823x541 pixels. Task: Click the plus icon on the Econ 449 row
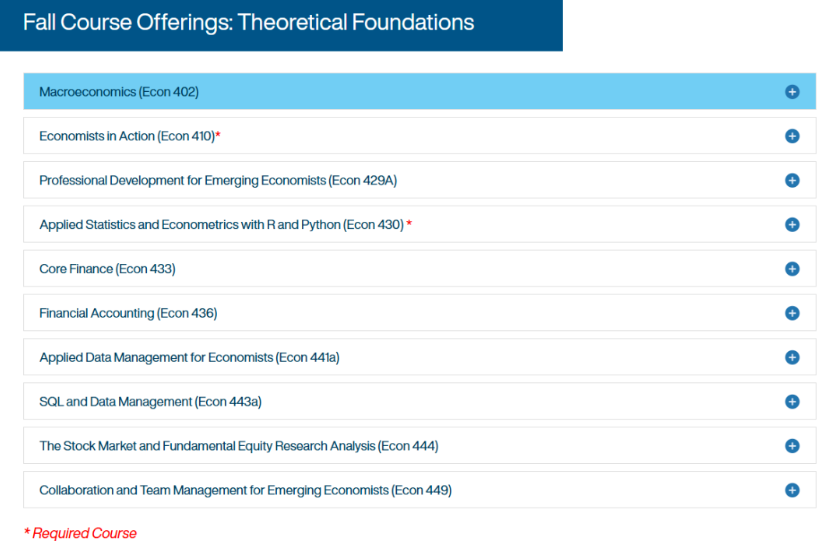click(x=792, y=490)
